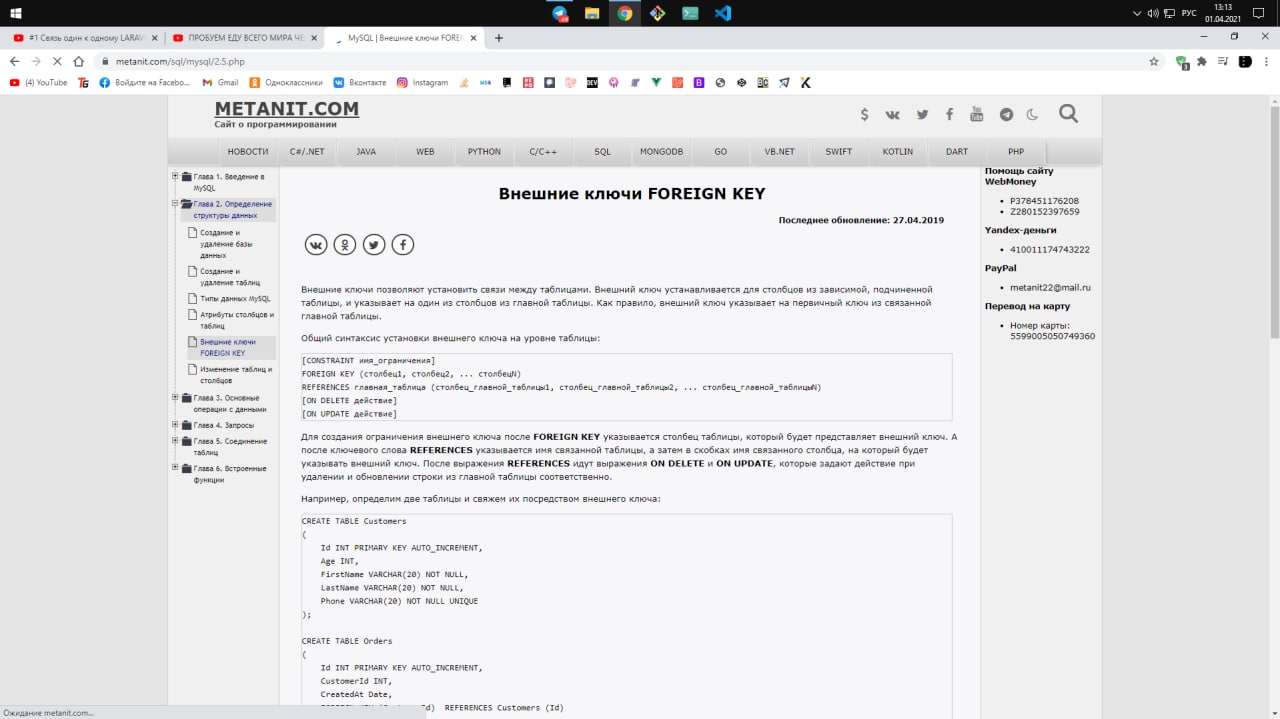Open SQL section in navigation
Viewport: 1280px width, 719px height.
tap(602, 152)
